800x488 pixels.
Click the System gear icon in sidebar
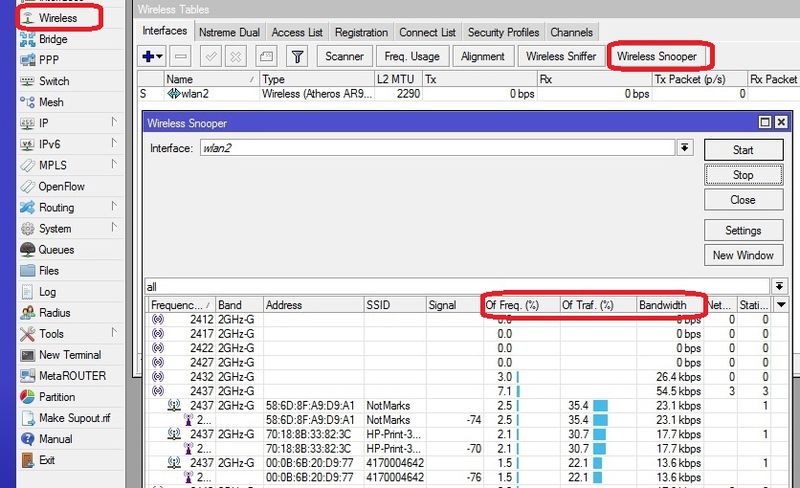coord(28,229)
